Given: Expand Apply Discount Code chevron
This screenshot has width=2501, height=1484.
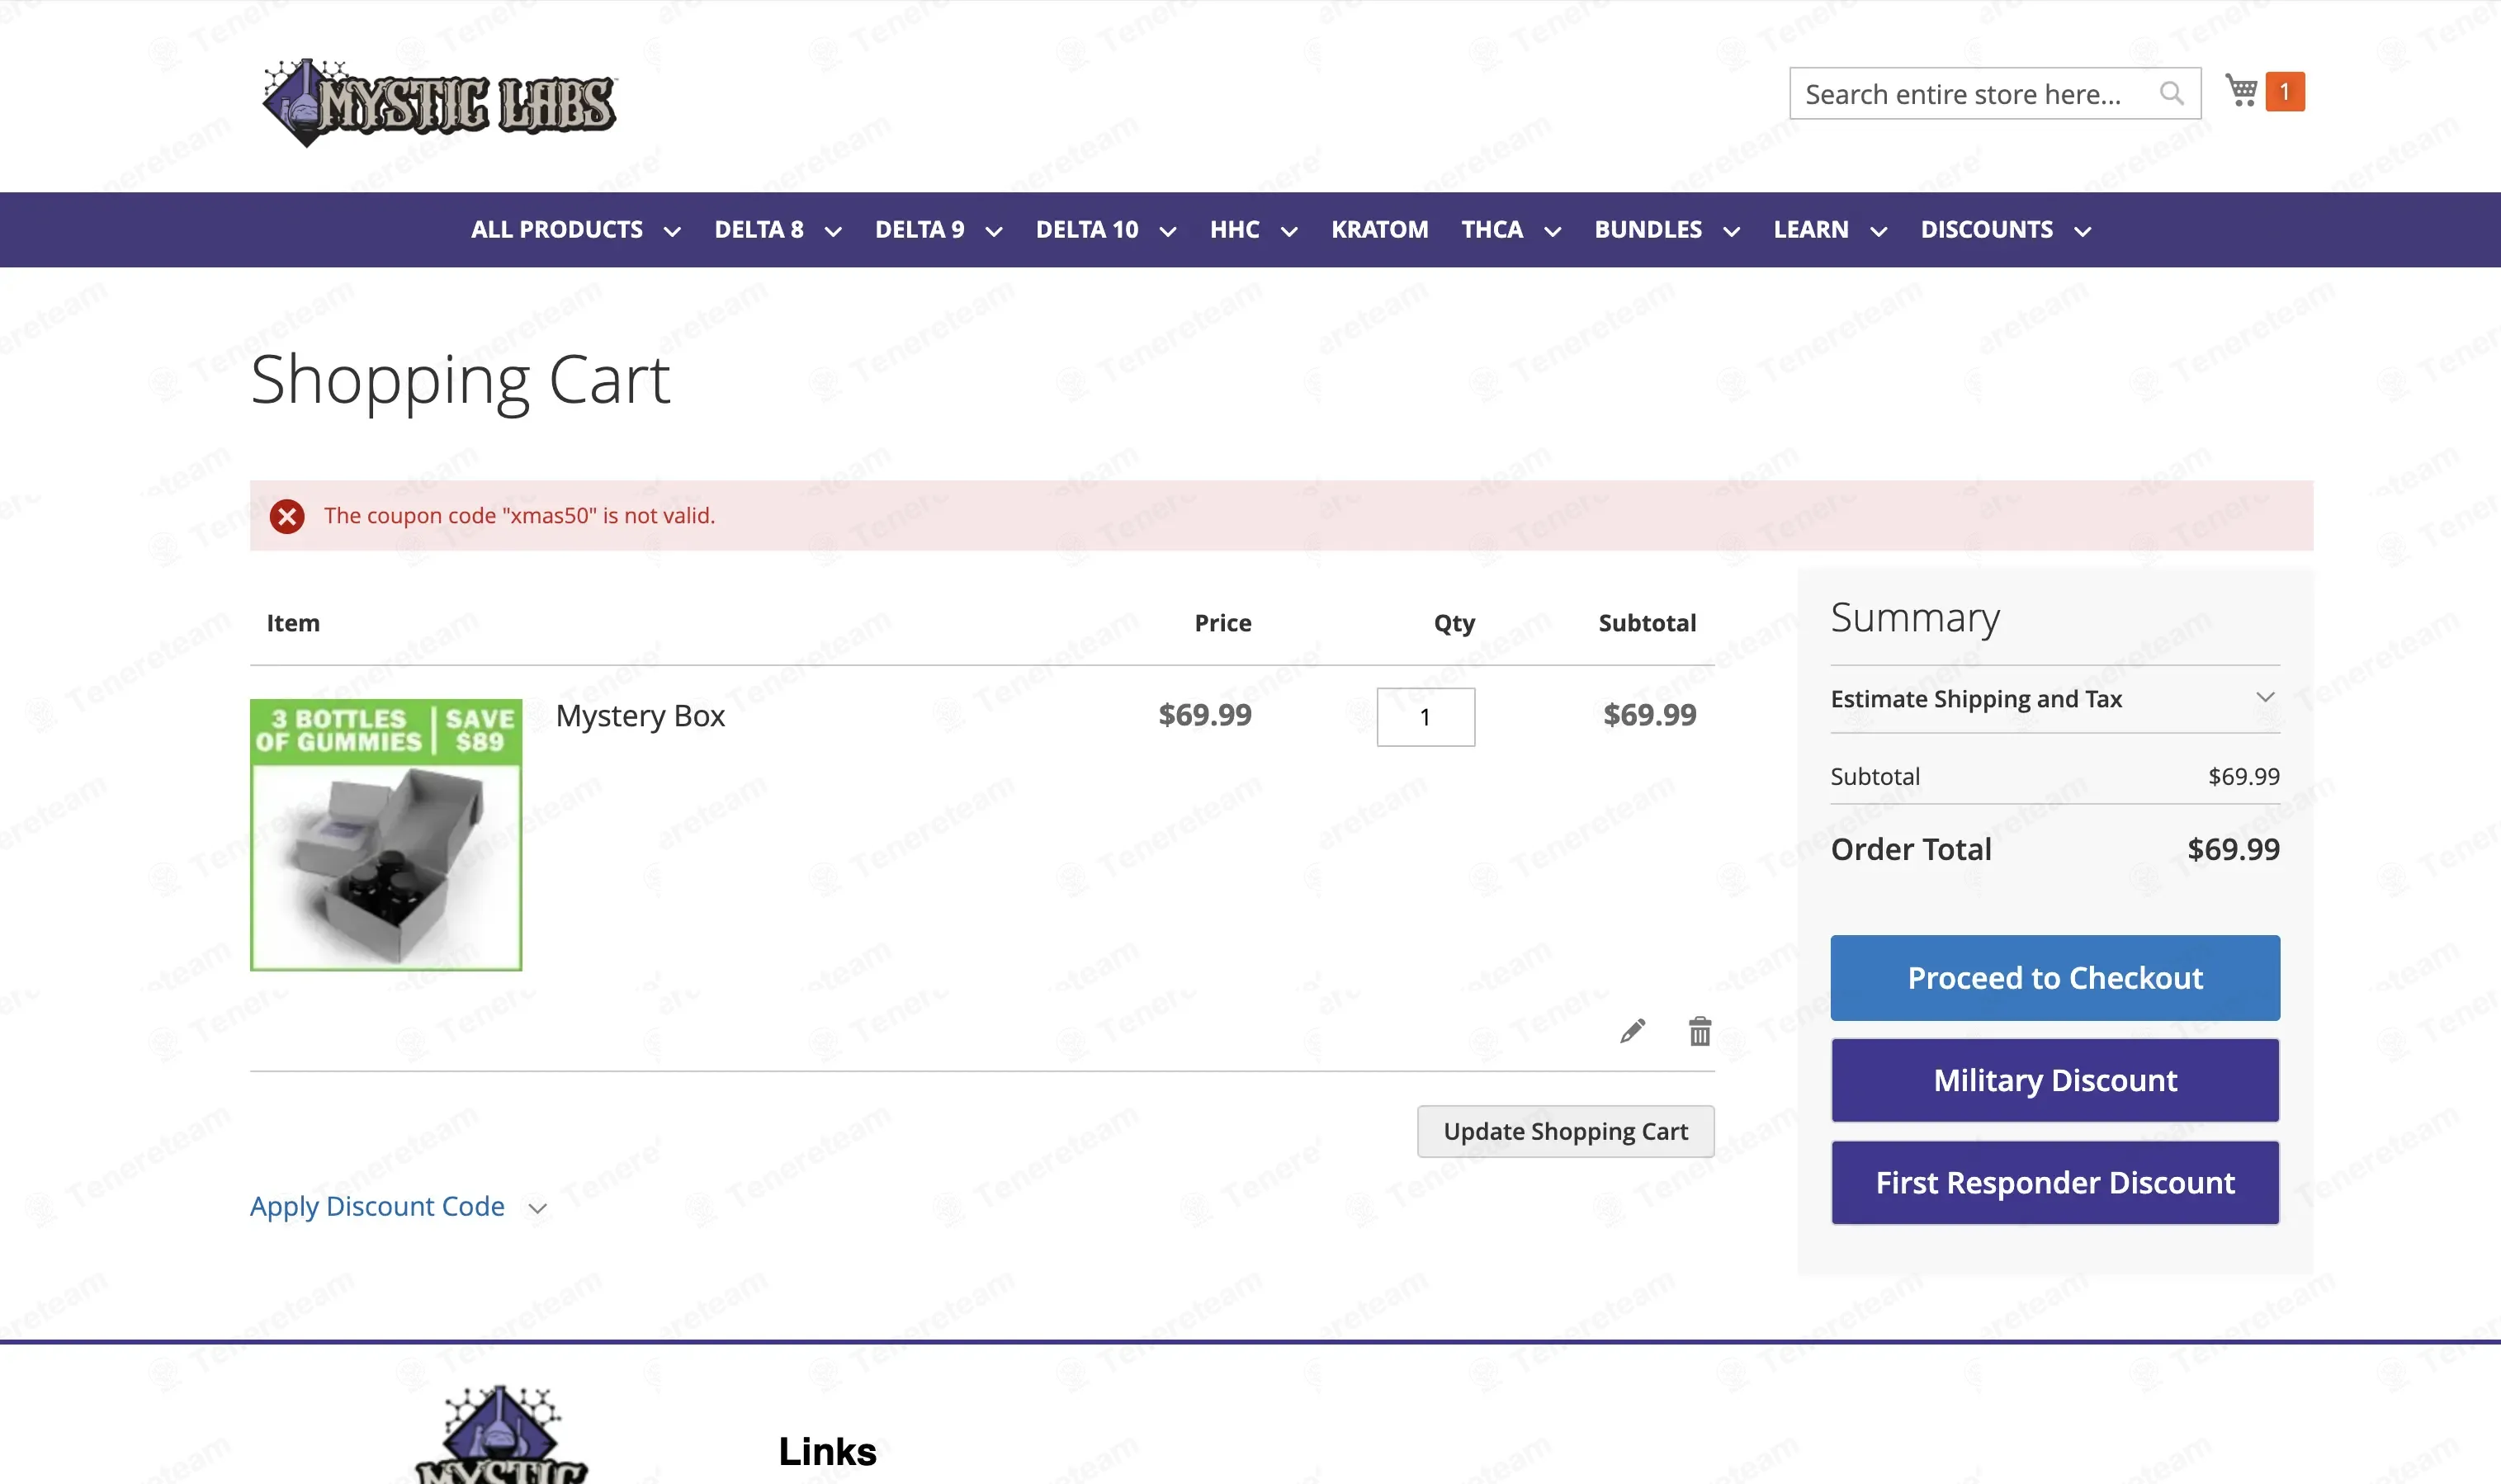Looking at the screenshot, I should (538, 1208).
